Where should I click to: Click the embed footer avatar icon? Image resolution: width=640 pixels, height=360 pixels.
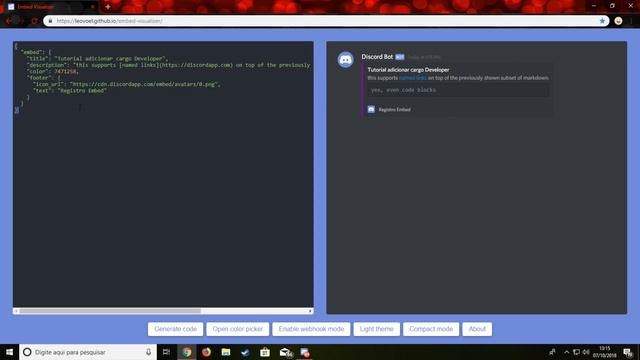(x=371, y=109)
